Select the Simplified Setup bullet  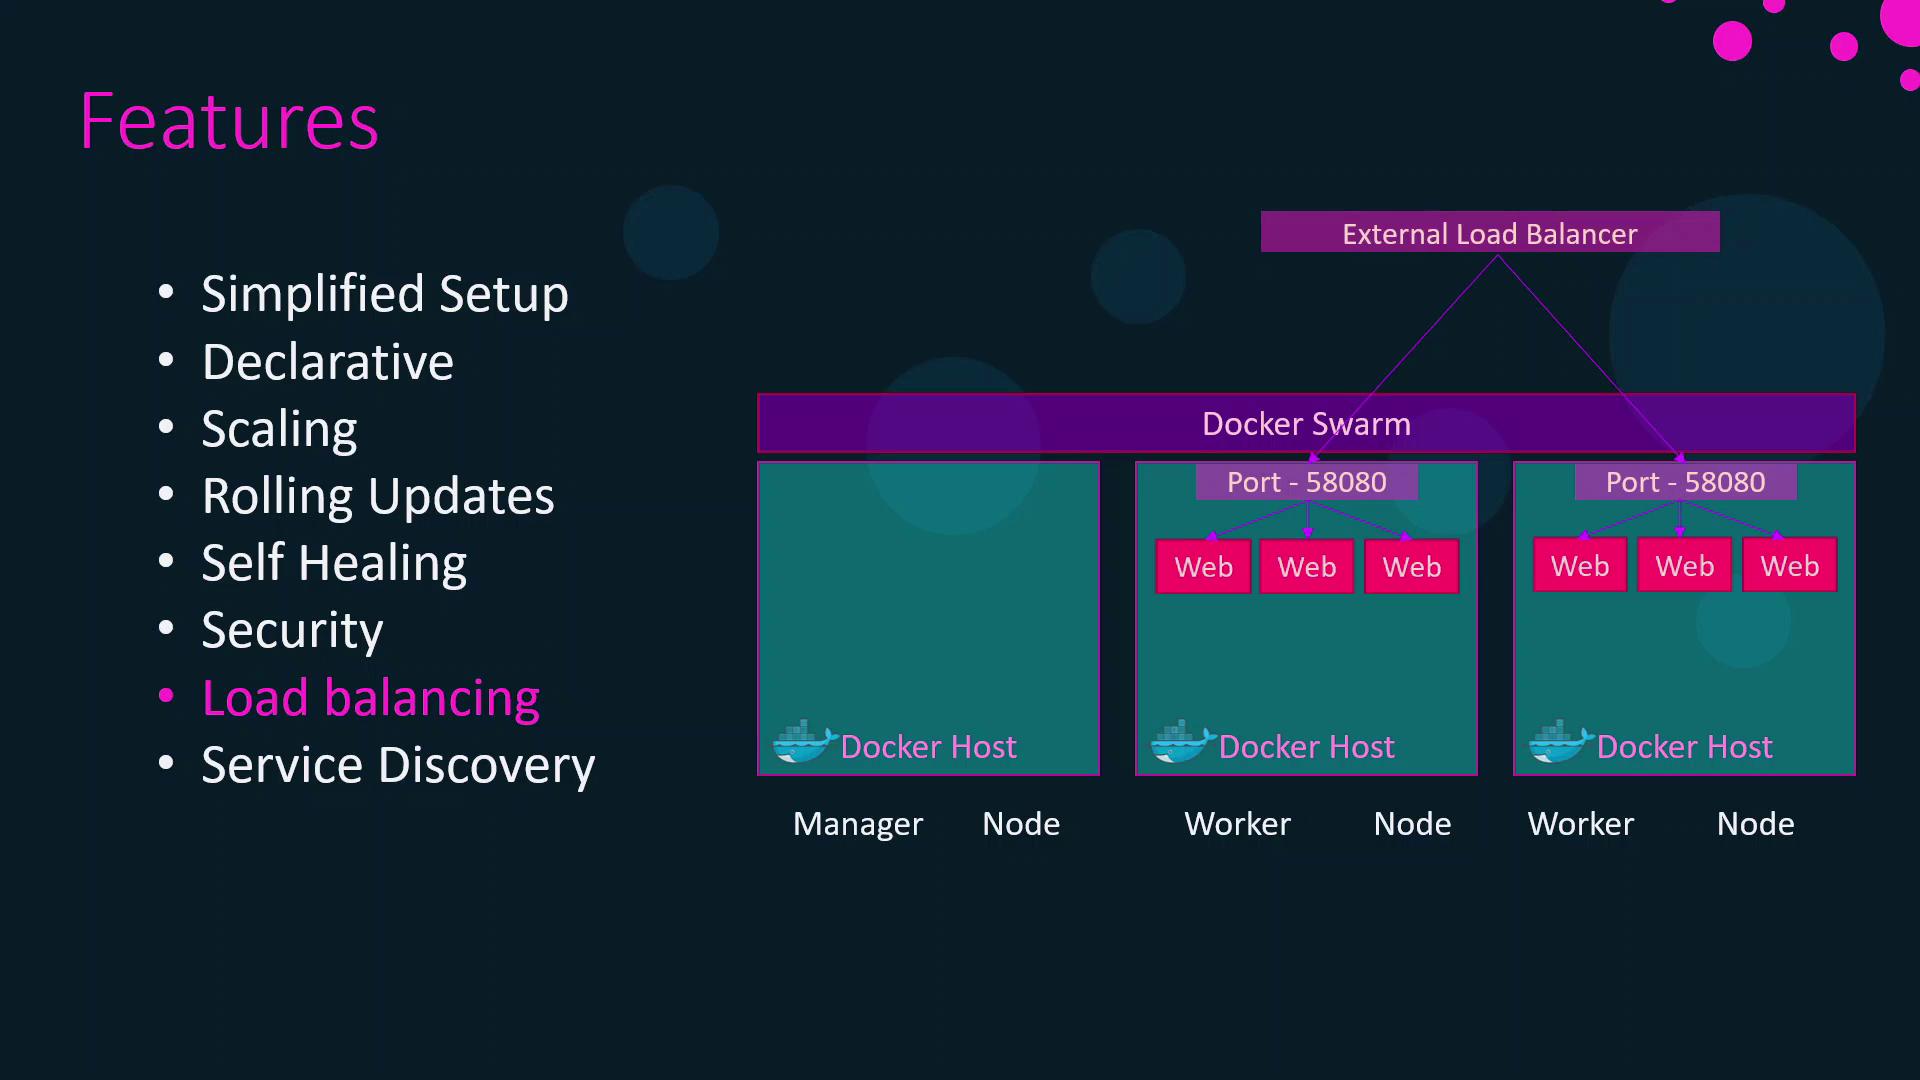(385, 294)
